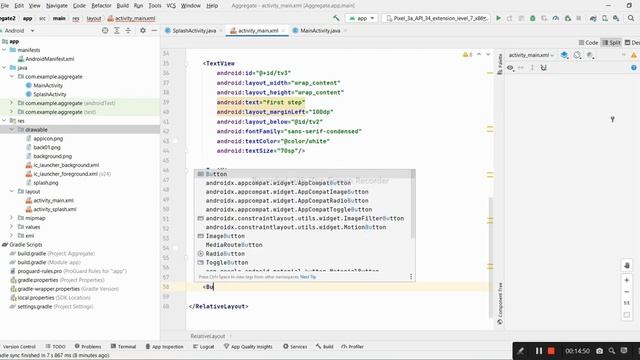Enable the pan hand tool in preview
Screen dimensions: 640x360
[627, 265]
